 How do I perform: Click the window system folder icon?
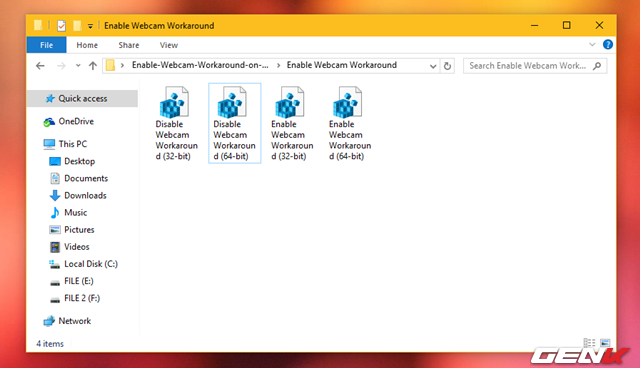pyautogui.click(x=38, y=25)
